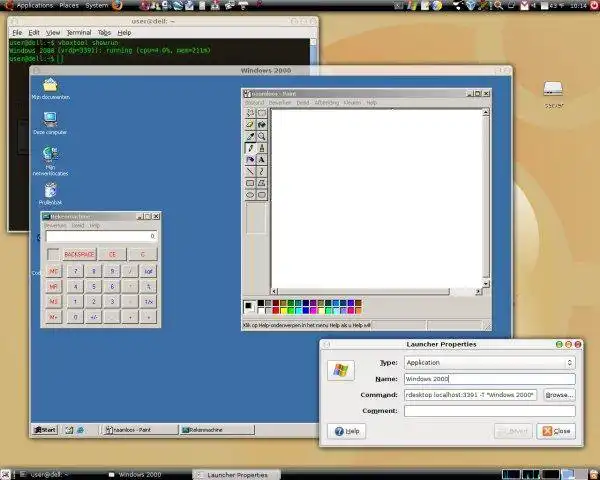The width and height of the screenshot is (600, 480).
Task: Switch to Launcher Properties in bottom panel
Action: click(236, 475)
